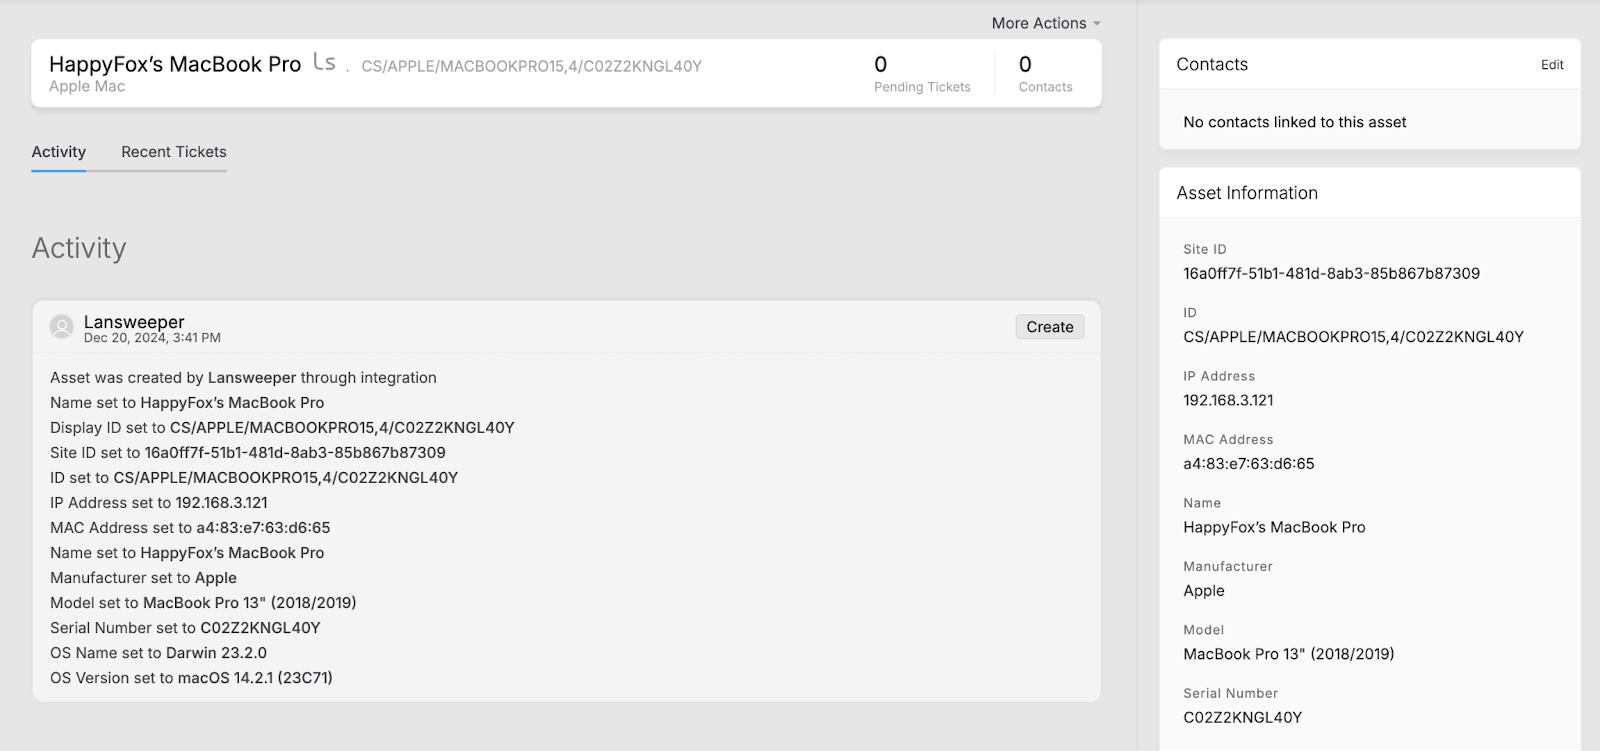The image size is (1600, 751).
Task: Click the 'MAC Address set to' log line
Action: tap(190, 528)
